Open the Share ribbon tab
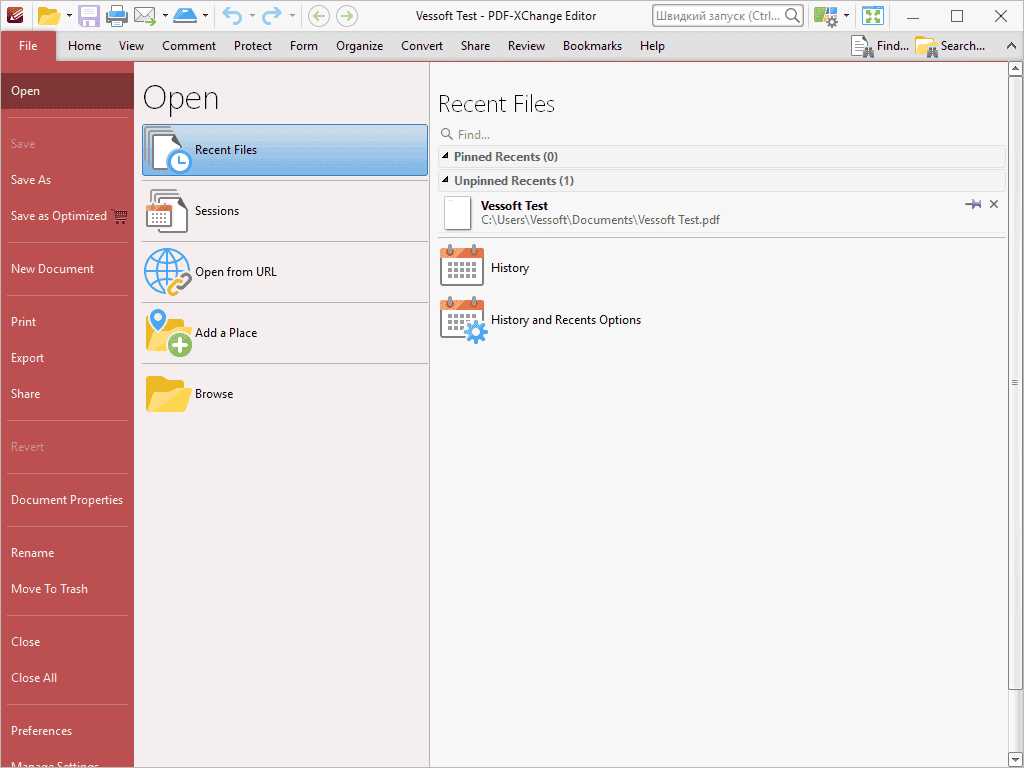This screenshot has width=1024, height=768. tap(475, 46)
